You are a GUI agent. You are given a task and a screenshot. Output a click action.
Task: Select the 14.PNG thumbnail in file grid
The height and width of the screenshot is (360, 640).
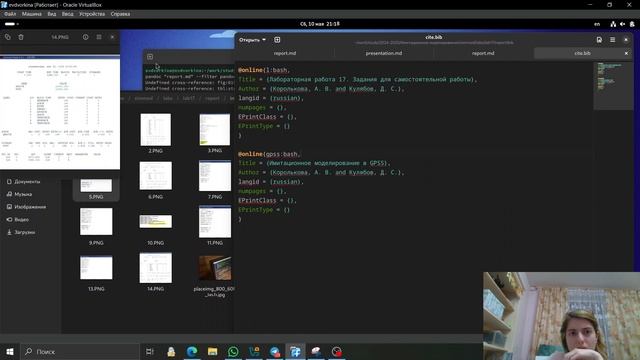156,268
